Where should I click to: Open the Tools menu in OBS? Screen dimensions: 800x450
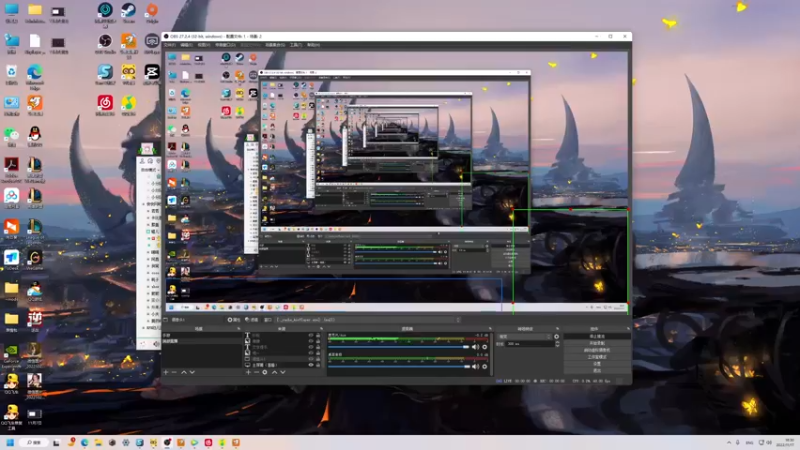pos(296,45)
